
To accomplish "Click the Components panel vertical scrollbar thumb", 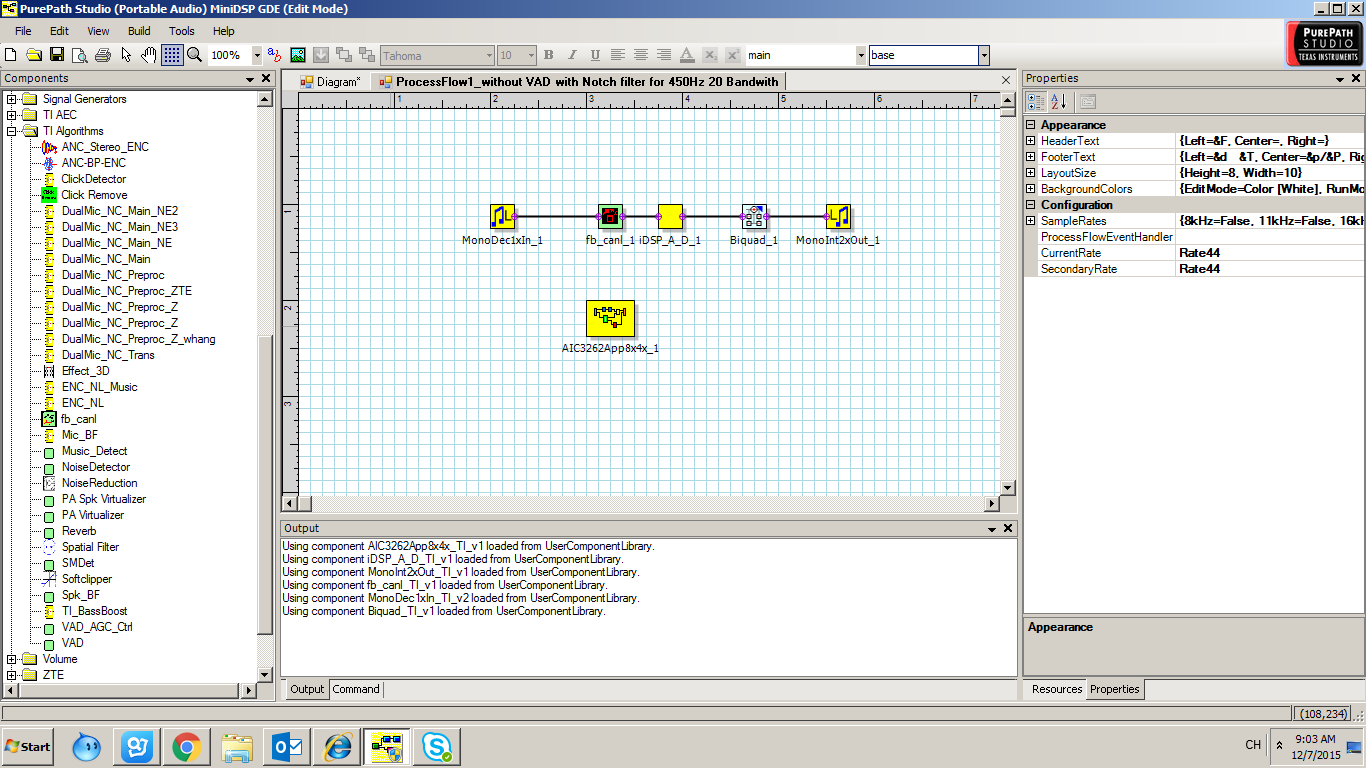I will (265, 483).
